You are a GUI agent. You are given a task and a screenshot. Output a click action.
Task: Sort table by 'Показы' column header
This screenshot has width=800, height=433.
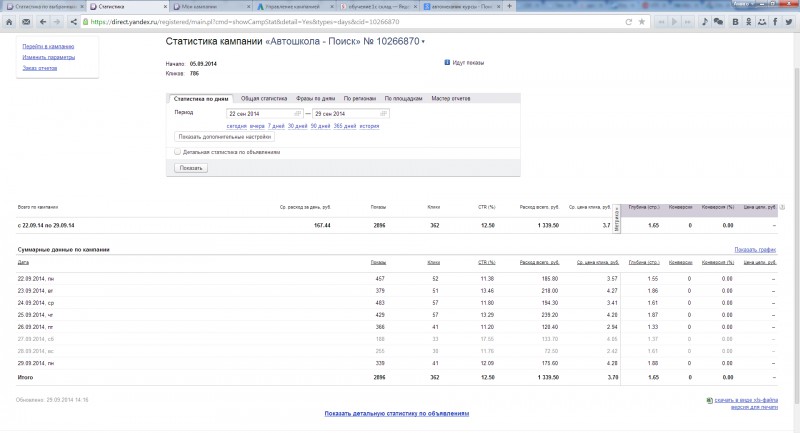point(378,262)
